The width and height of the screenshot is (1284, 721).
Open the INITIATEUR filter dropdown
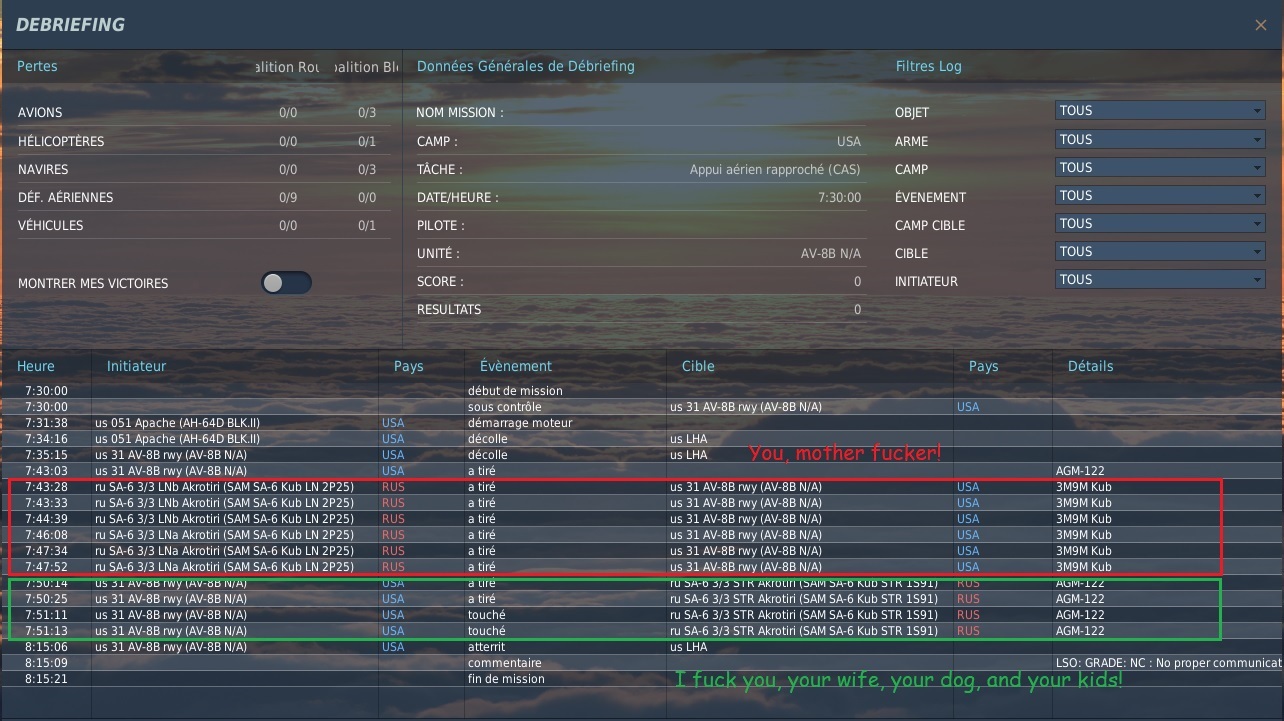click(1160, 280)
